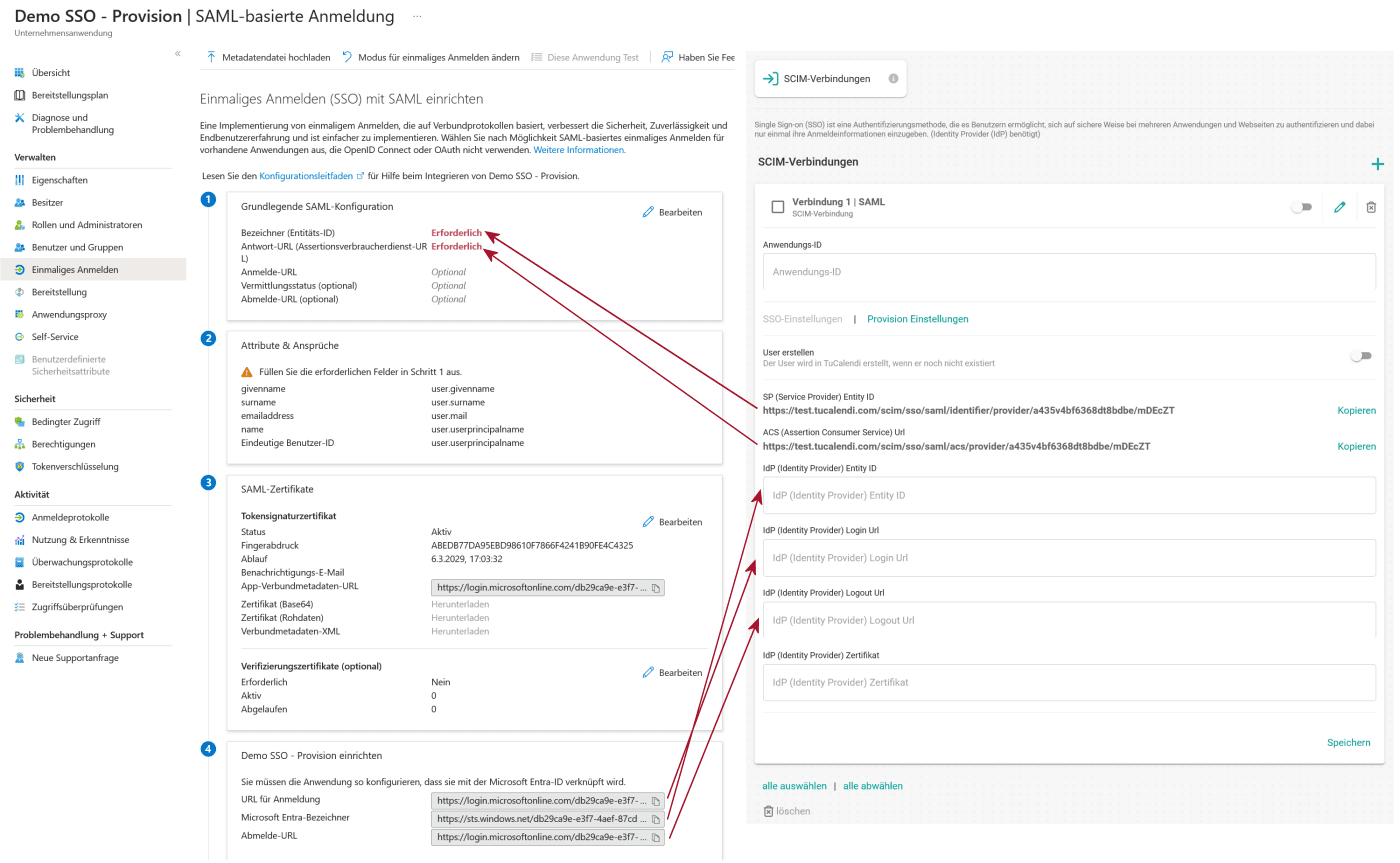Edit Verbindung 1 with pencil icon

(1340, 207)
